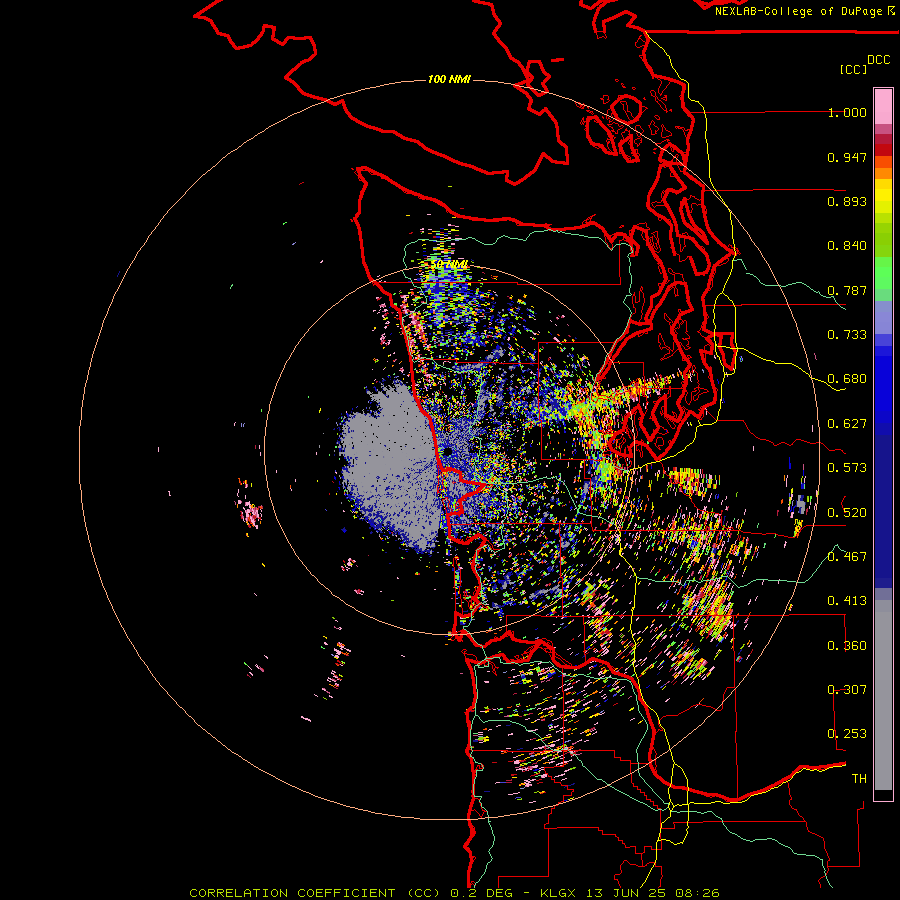
Task: Pick the orange segment of the color bar
Action: [883, 173]
